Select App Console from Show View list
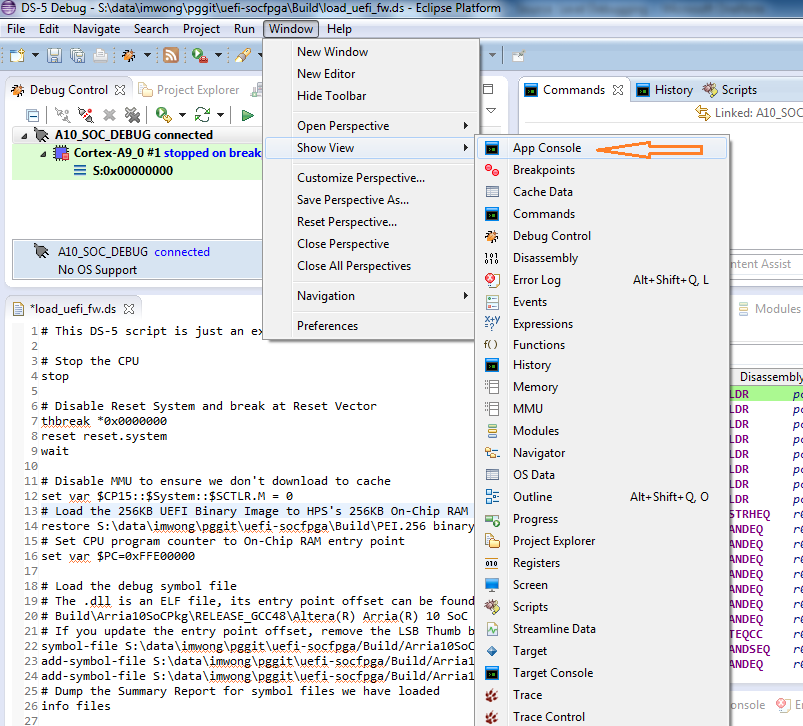 (546, 148)
